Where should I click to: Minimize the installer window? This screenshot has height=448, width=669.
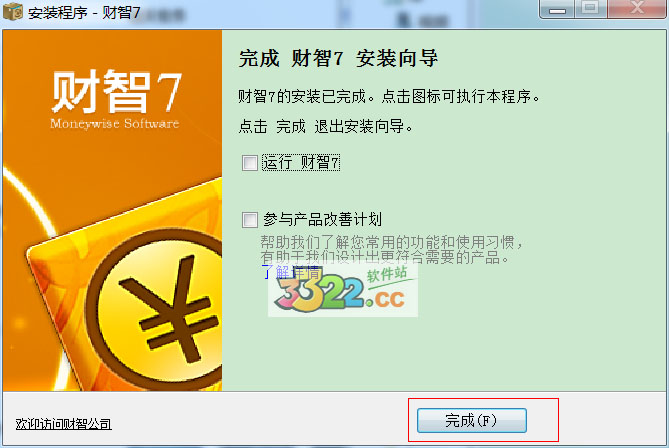pos(557,9)
